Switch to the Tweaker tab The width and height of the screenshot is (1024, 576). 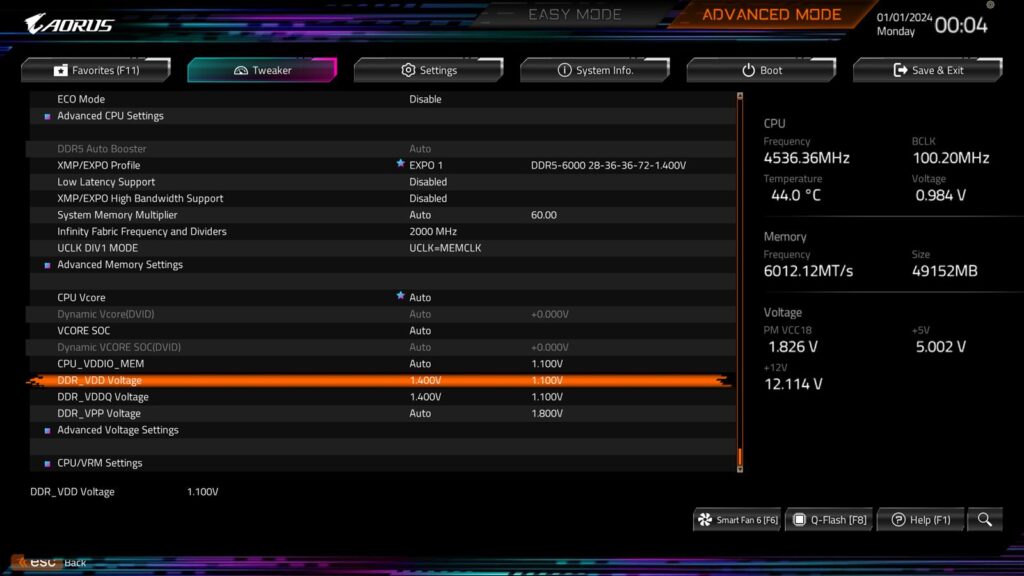pyautogui.click(x=262, y=70)
